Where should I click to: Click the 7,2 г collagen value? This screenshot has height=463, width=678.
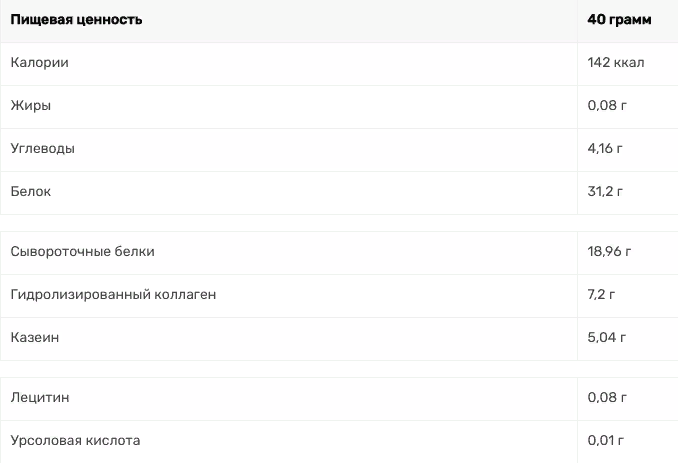[601, 295]
